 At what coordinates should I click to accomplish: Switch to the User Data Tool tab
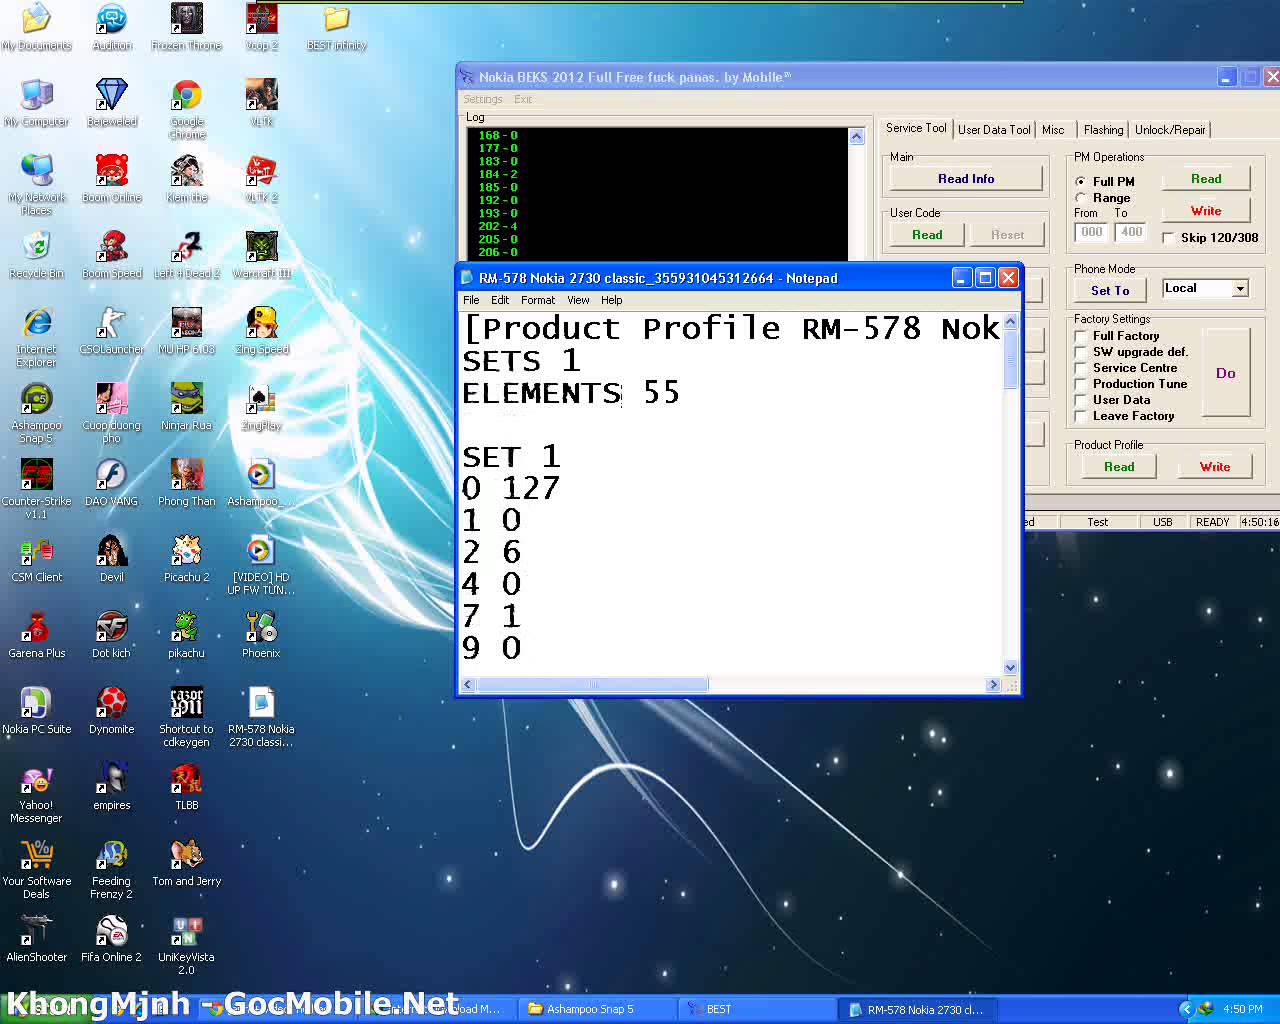[x=994, y=130]
